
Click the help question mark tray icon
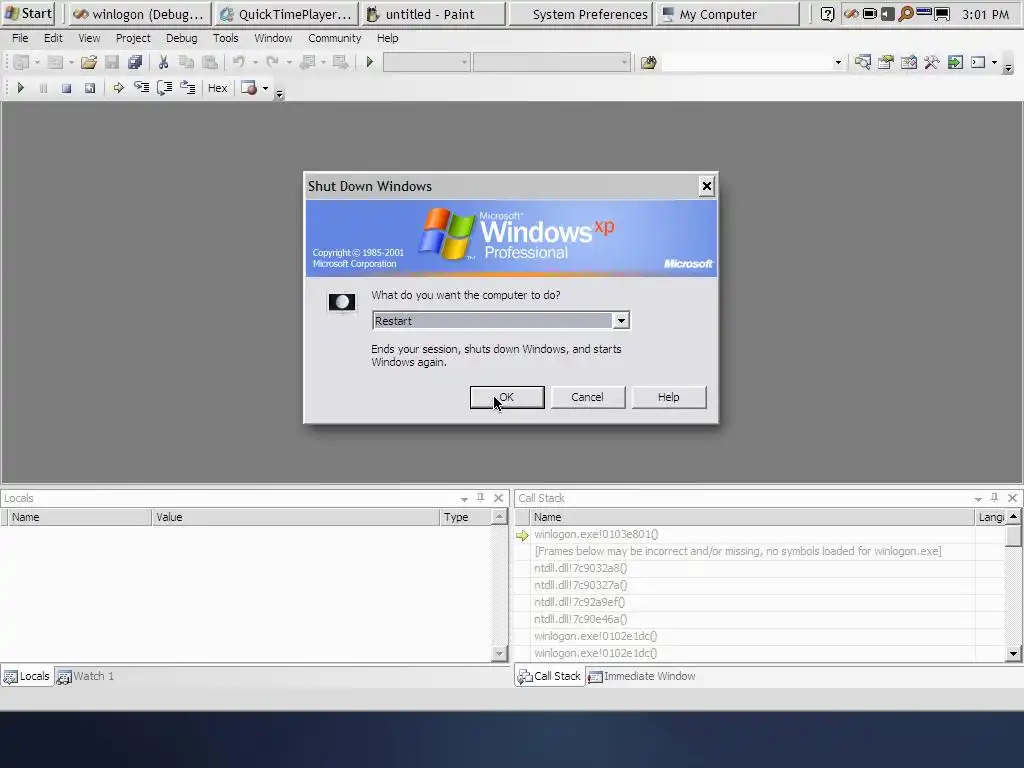[827, 14]
